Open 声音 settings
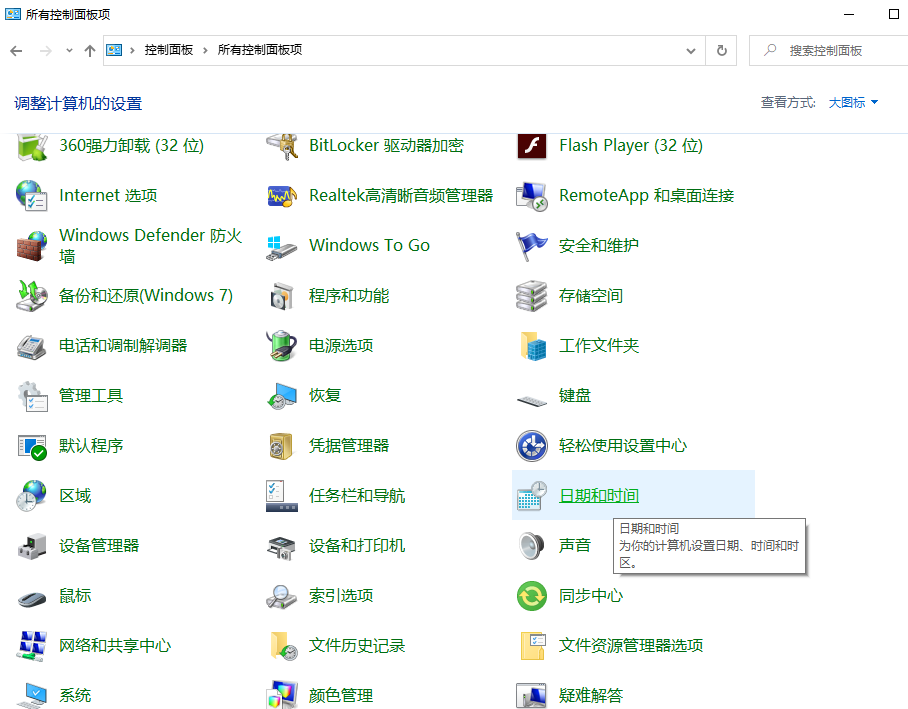Viewport: 908px width, 709px height. pyautogui.click(x=575, y=545)
